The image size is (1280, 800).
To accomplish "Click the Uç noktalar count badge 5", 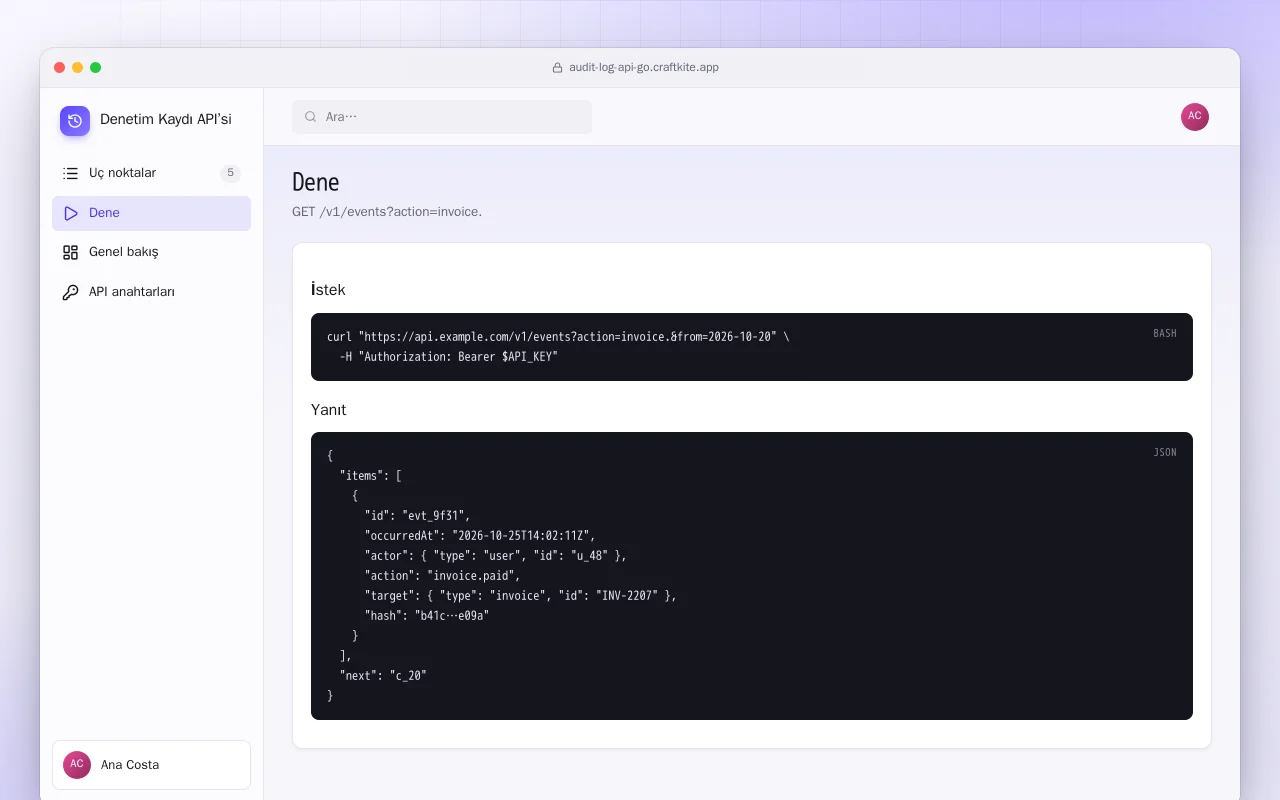I will coord(230,173).
